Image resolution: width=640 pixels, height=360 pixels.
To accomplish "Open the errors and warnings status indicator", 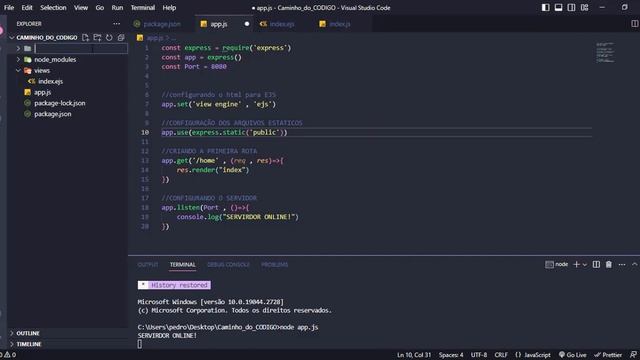I will pos(8,355).
